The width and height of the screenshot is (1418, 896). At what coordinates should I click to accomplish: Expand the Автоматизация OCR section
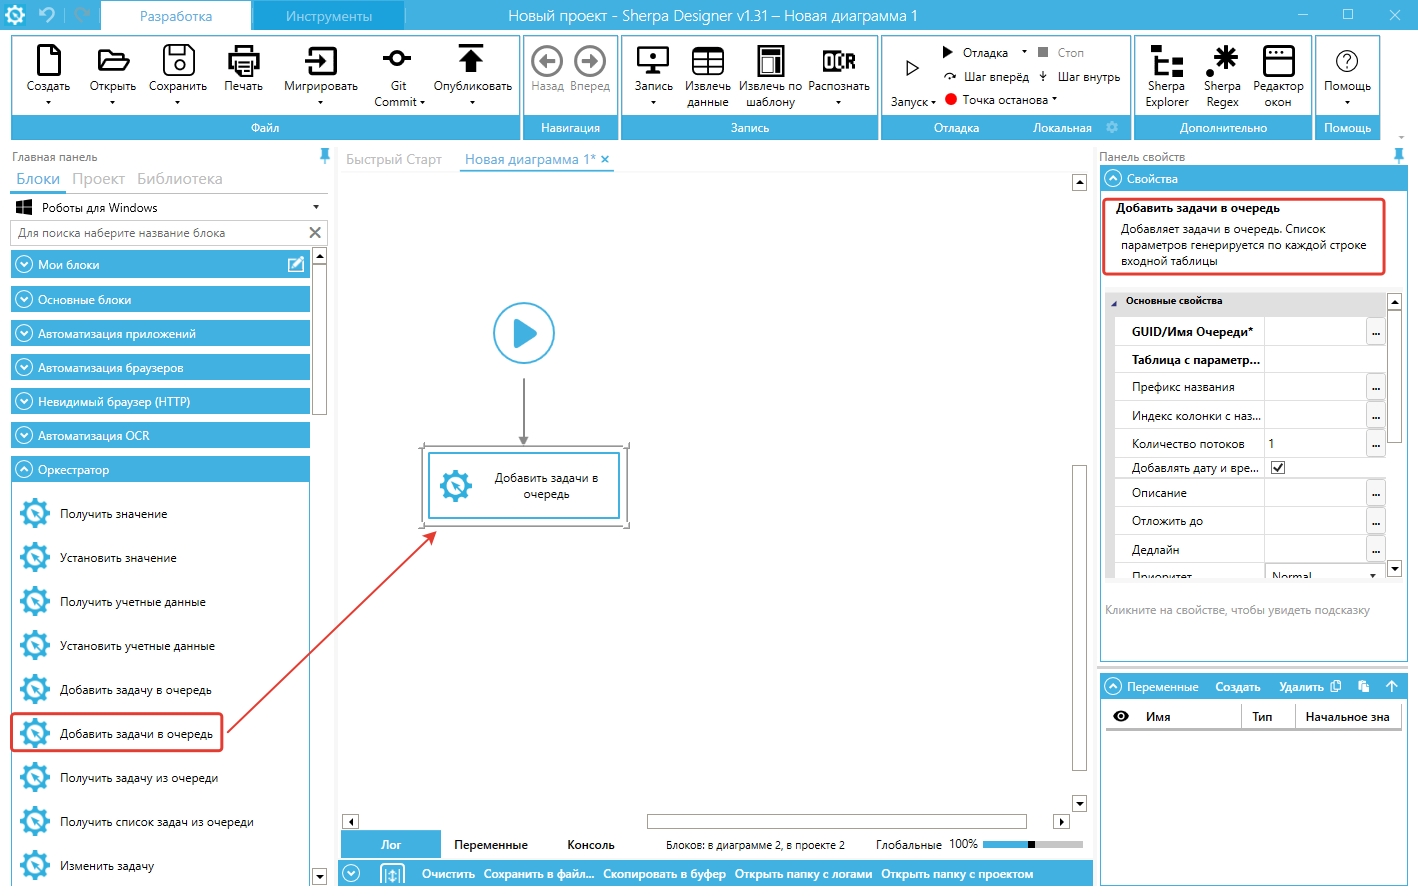click(x=24, y=436)
